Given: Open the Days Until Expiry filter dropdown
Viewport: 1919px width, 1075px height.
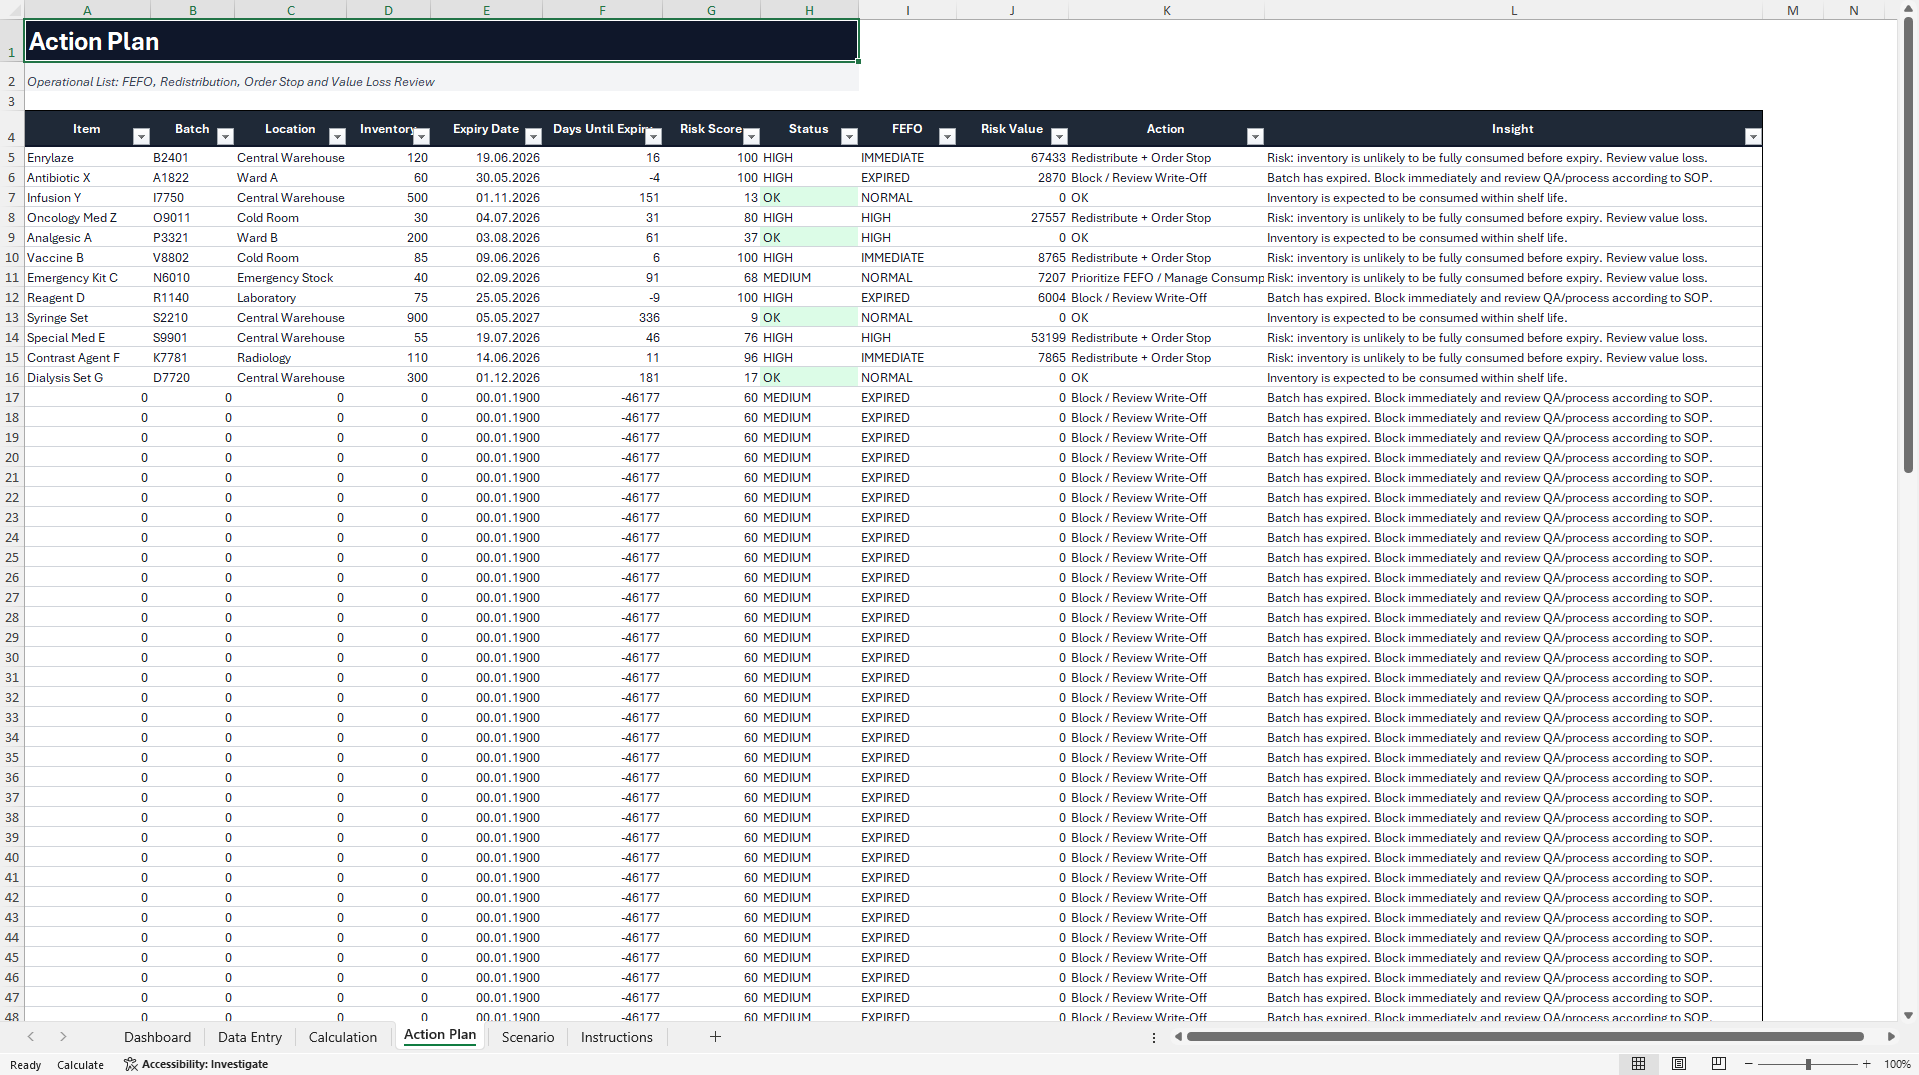Looking at the screenshot, I should coord(653,137).
